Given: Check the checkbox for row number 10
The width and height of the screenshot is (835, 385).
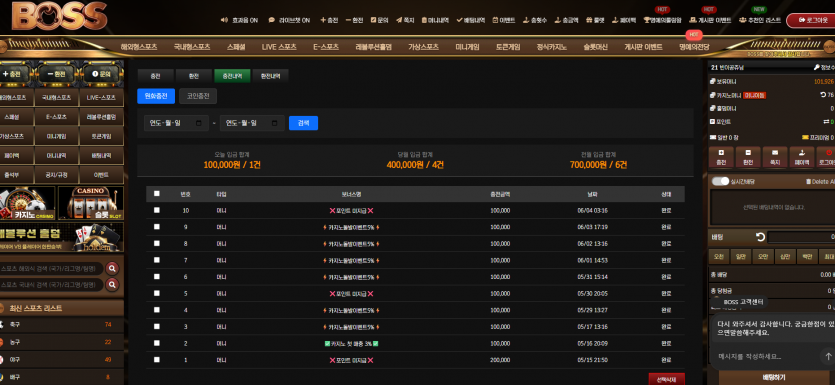Looking at the screenshot, I should pos(157,210).
